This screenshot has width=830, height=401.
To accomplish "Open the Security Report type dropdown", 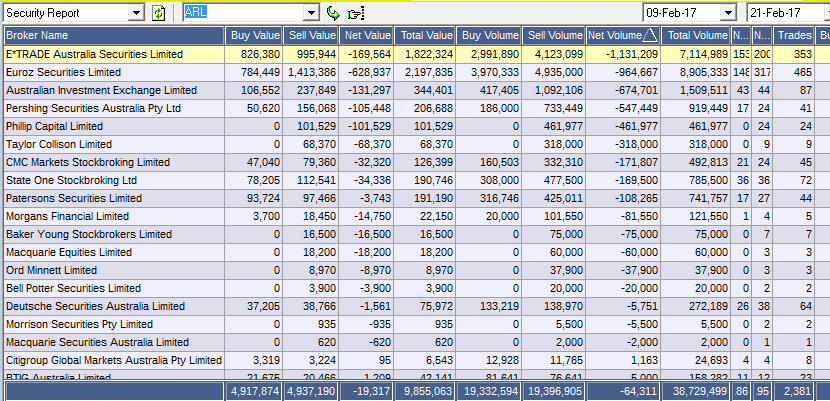I will pyautogui.click(x=137, y=13).
